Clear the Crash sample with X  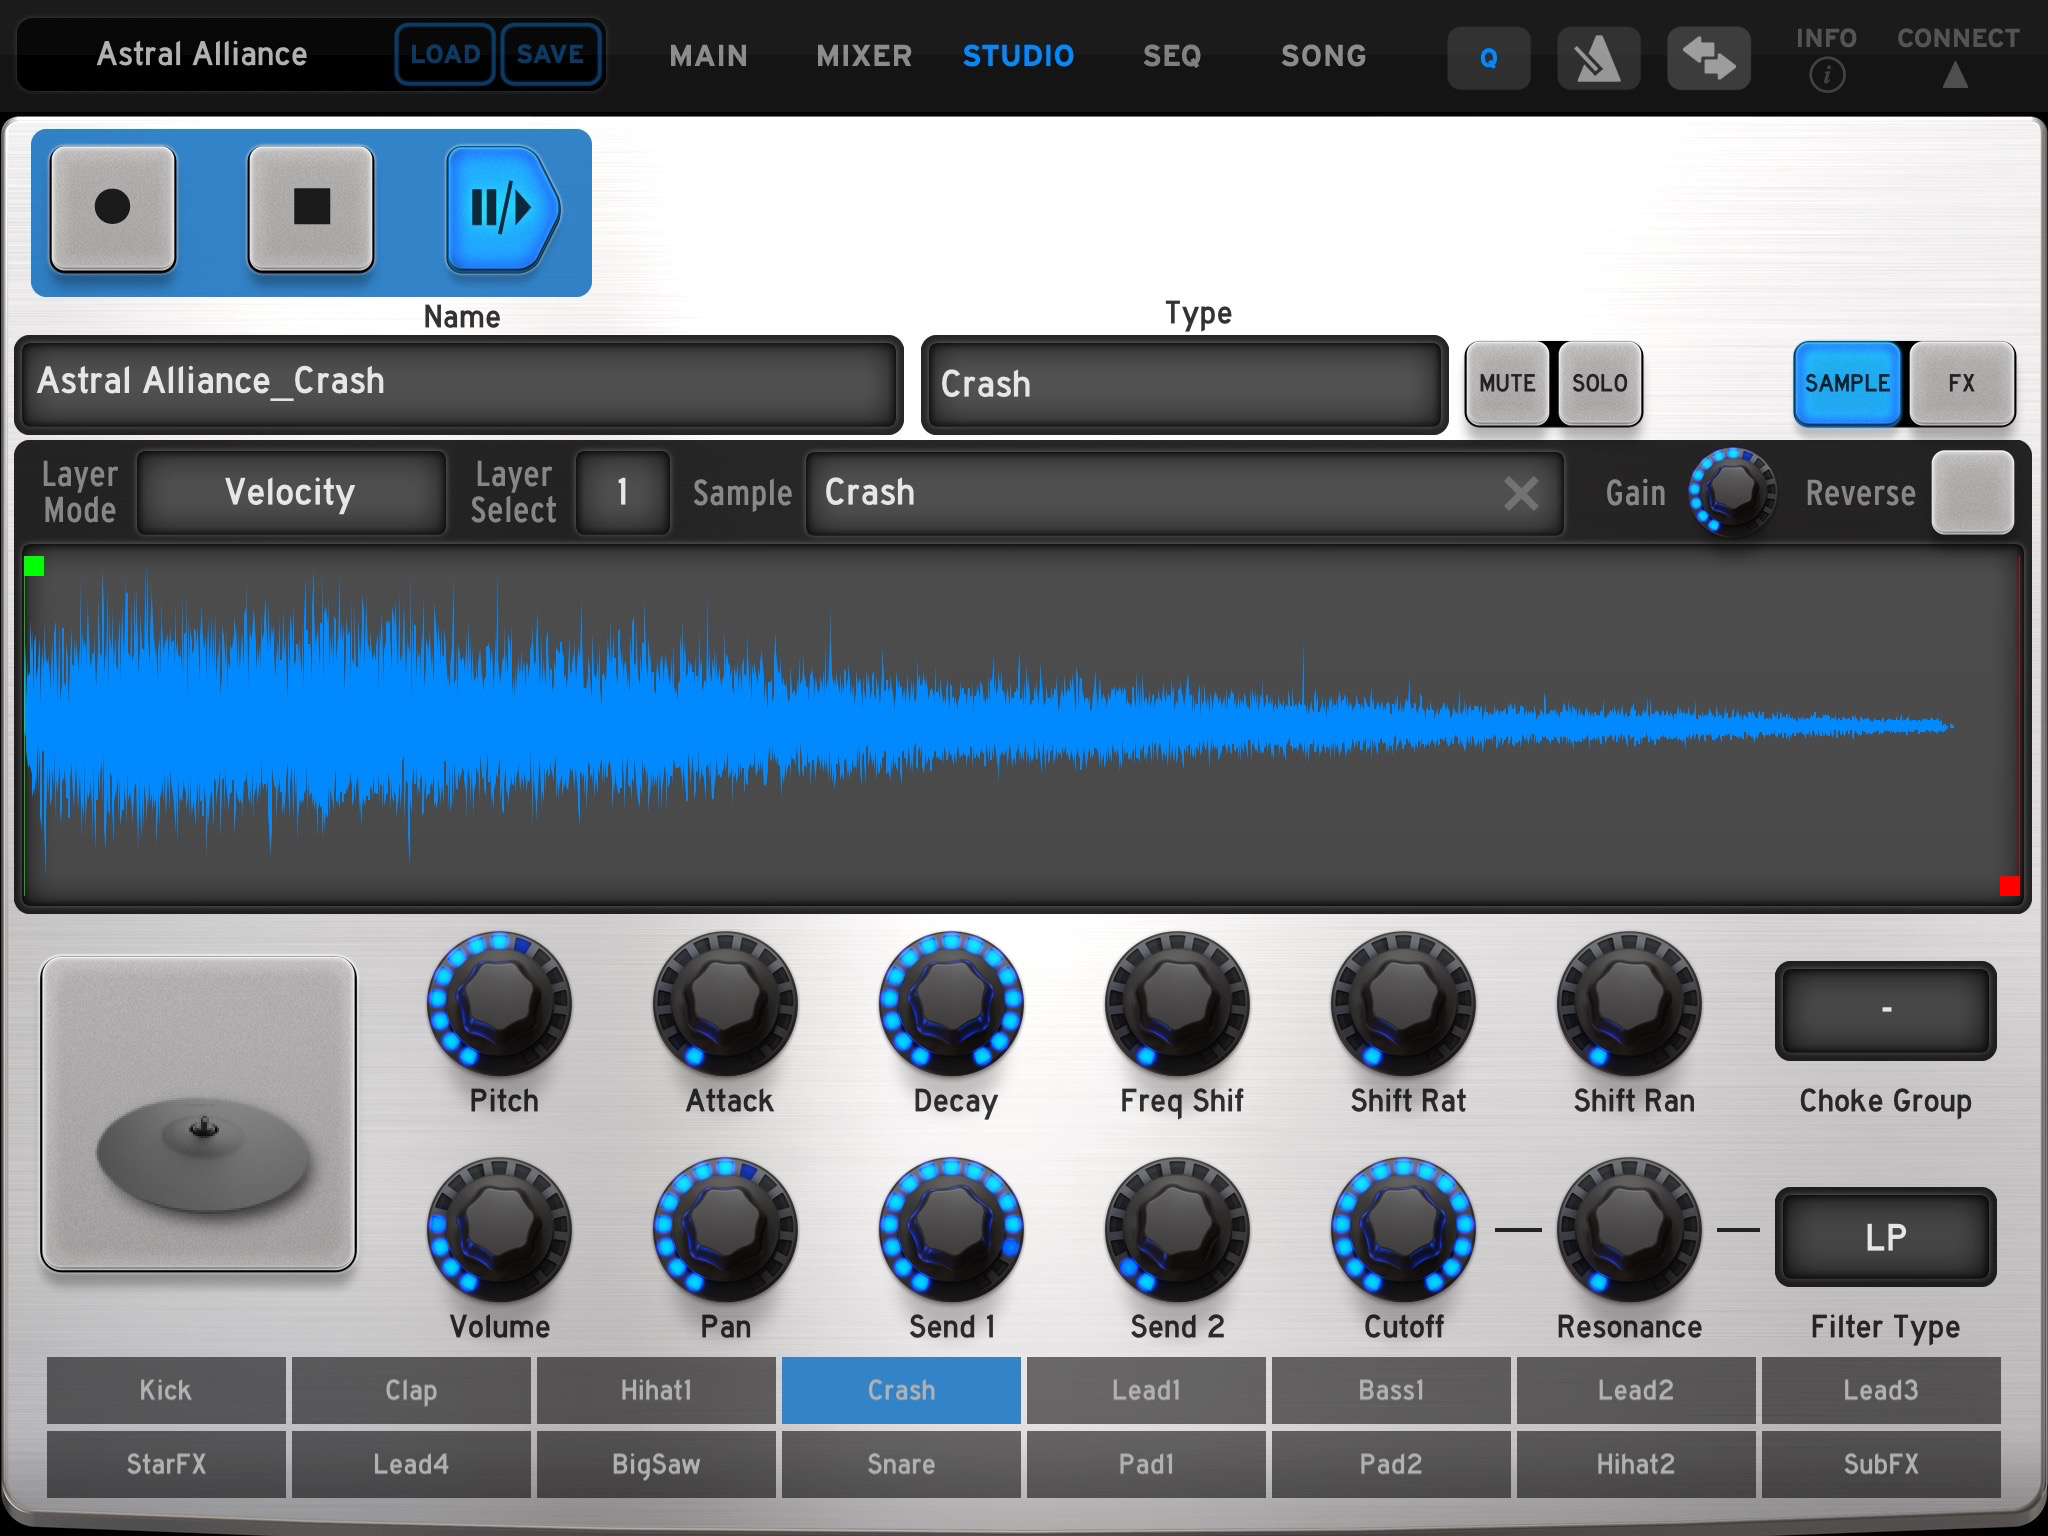coord(1521,493)
